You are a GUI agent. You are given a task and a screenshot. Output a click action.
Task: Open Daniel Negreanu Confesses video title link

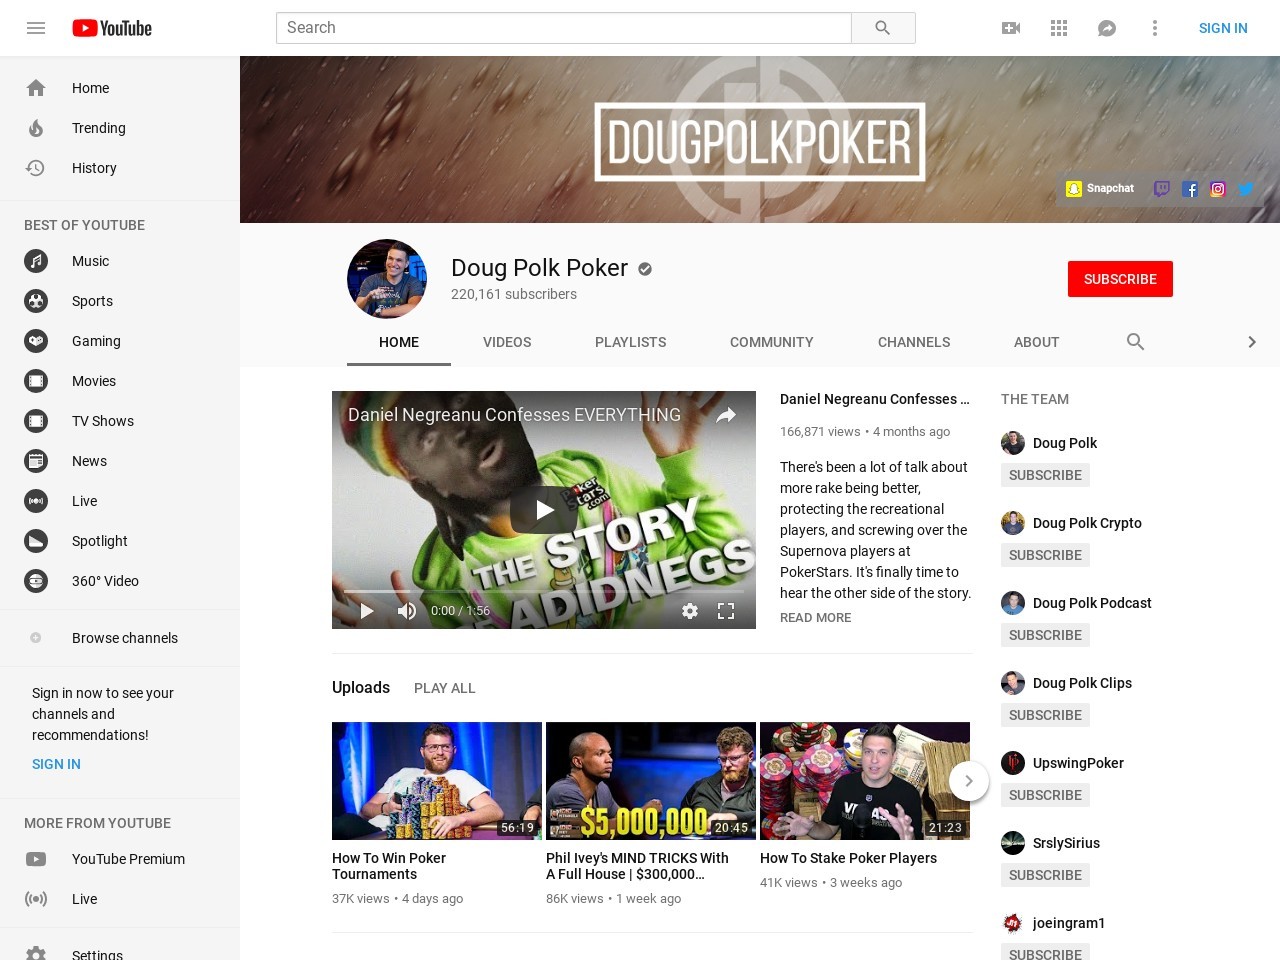click(x=875, y=399)
